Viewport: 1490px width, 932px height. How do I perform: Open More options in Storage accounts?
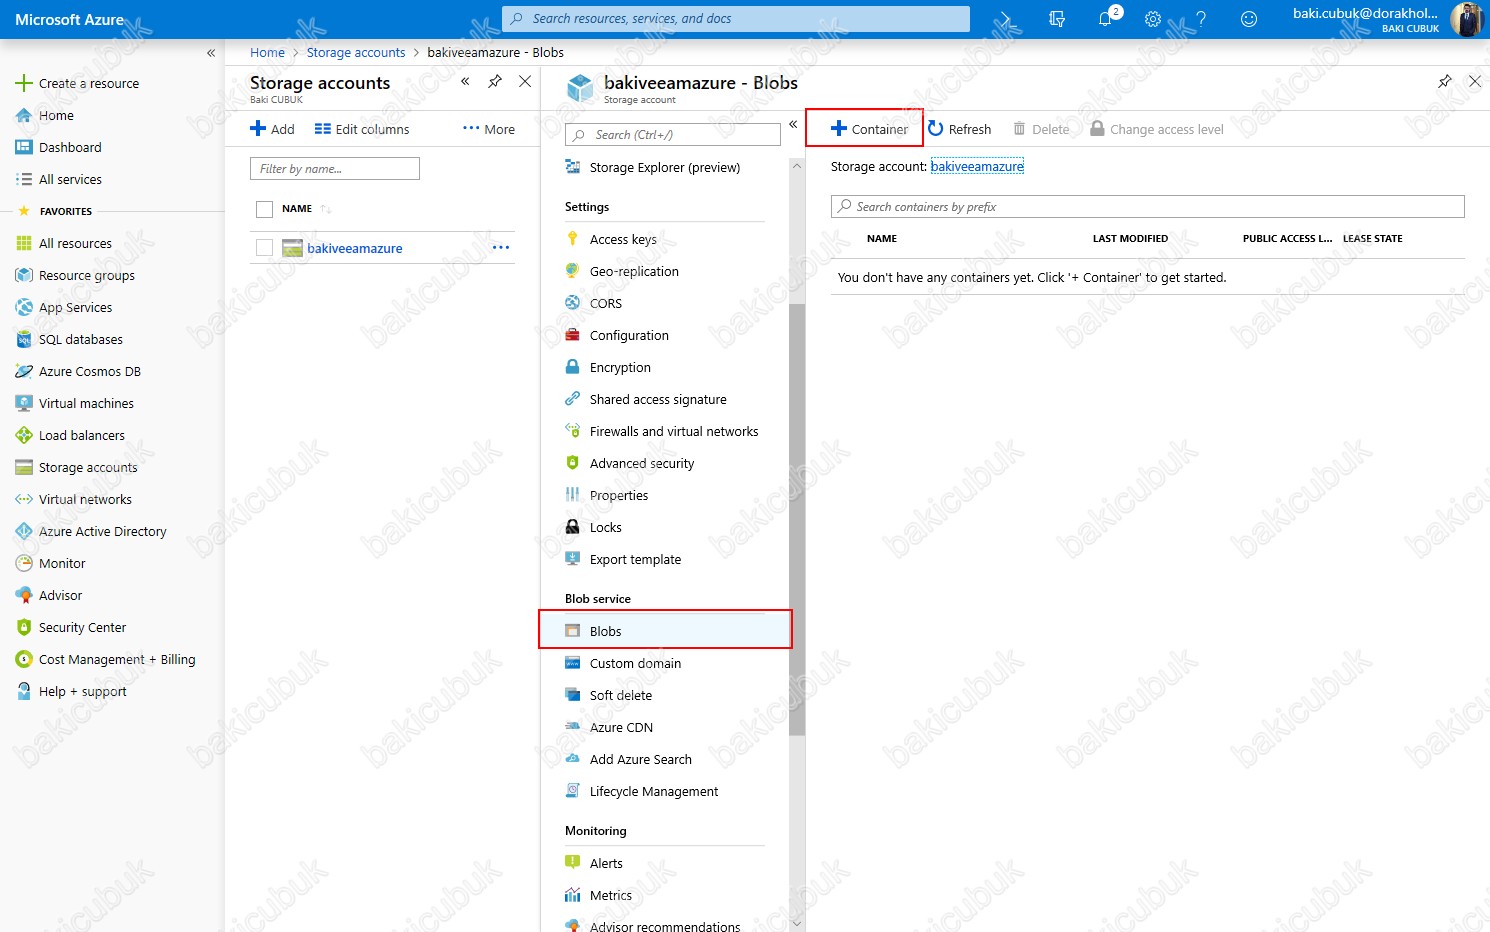489,129
